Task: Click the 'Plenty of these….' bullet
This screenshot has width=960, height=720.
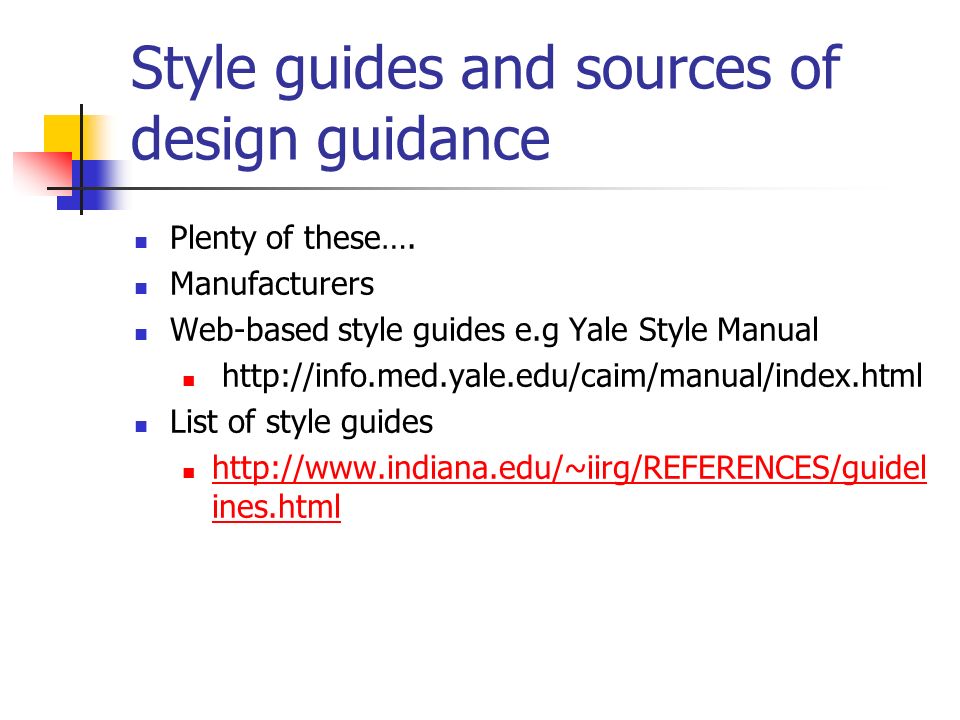Action: coord(293,238)
